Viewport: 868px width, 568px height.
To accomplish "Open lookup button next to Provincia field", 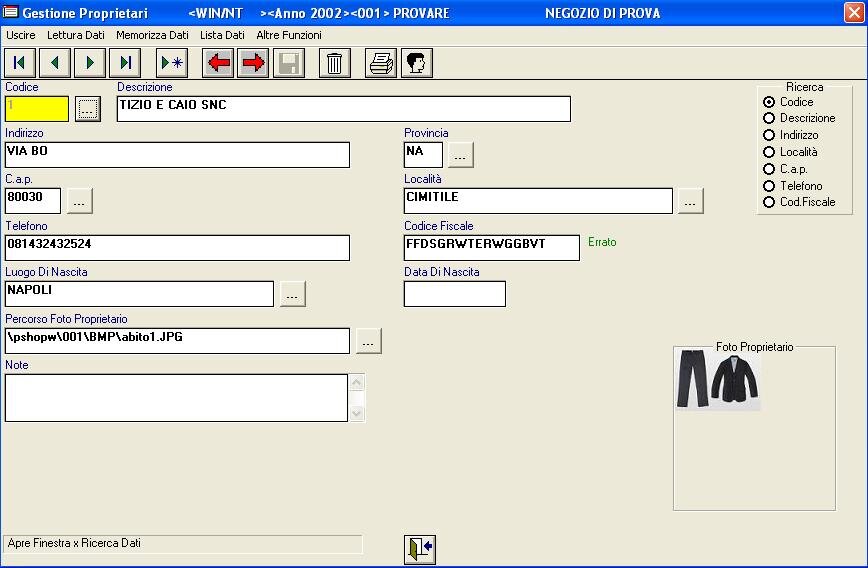I will tap(460, 155).
